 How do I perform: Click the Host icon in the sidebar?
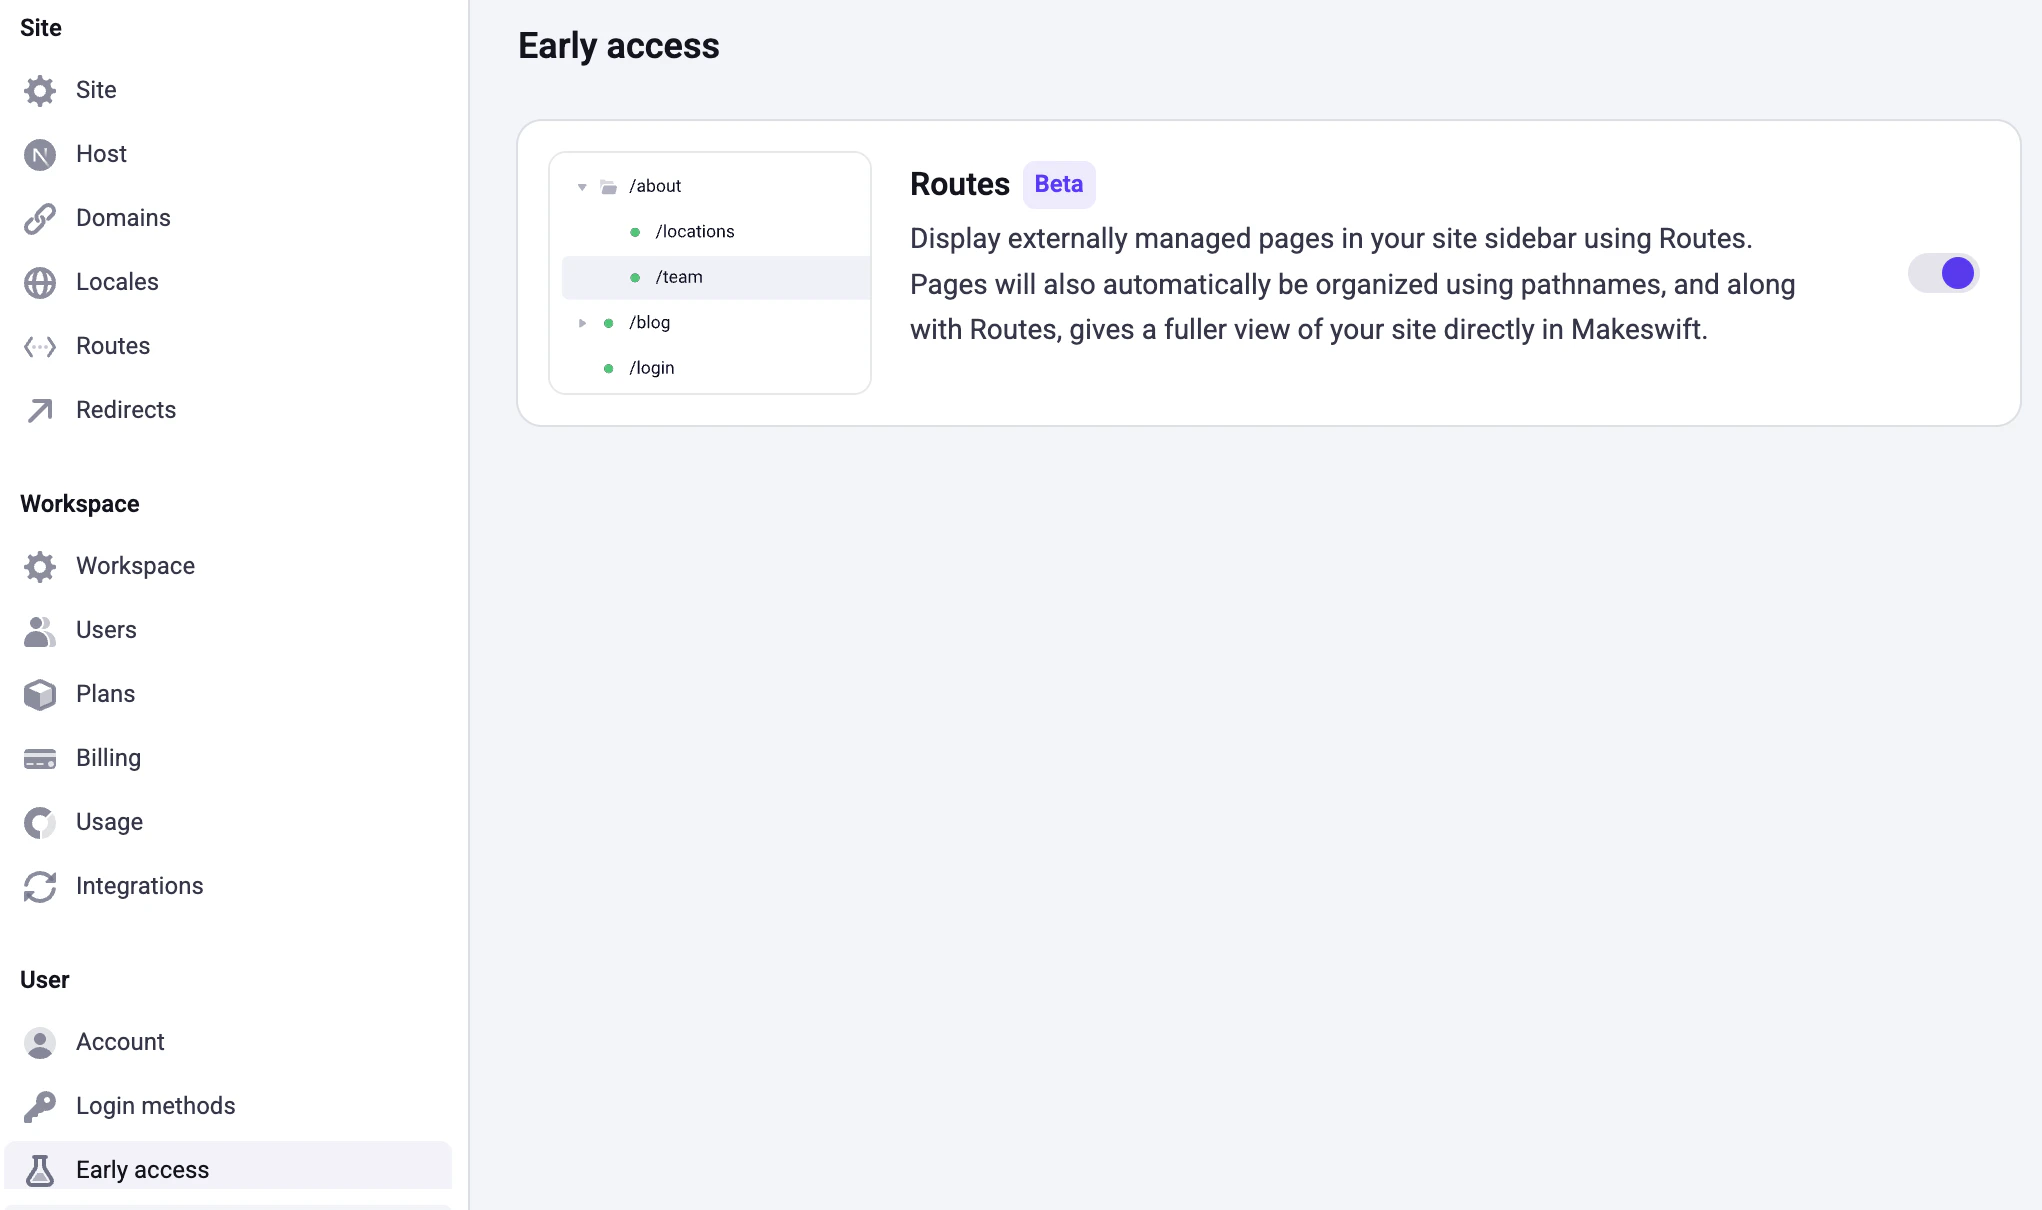point(39,154)
